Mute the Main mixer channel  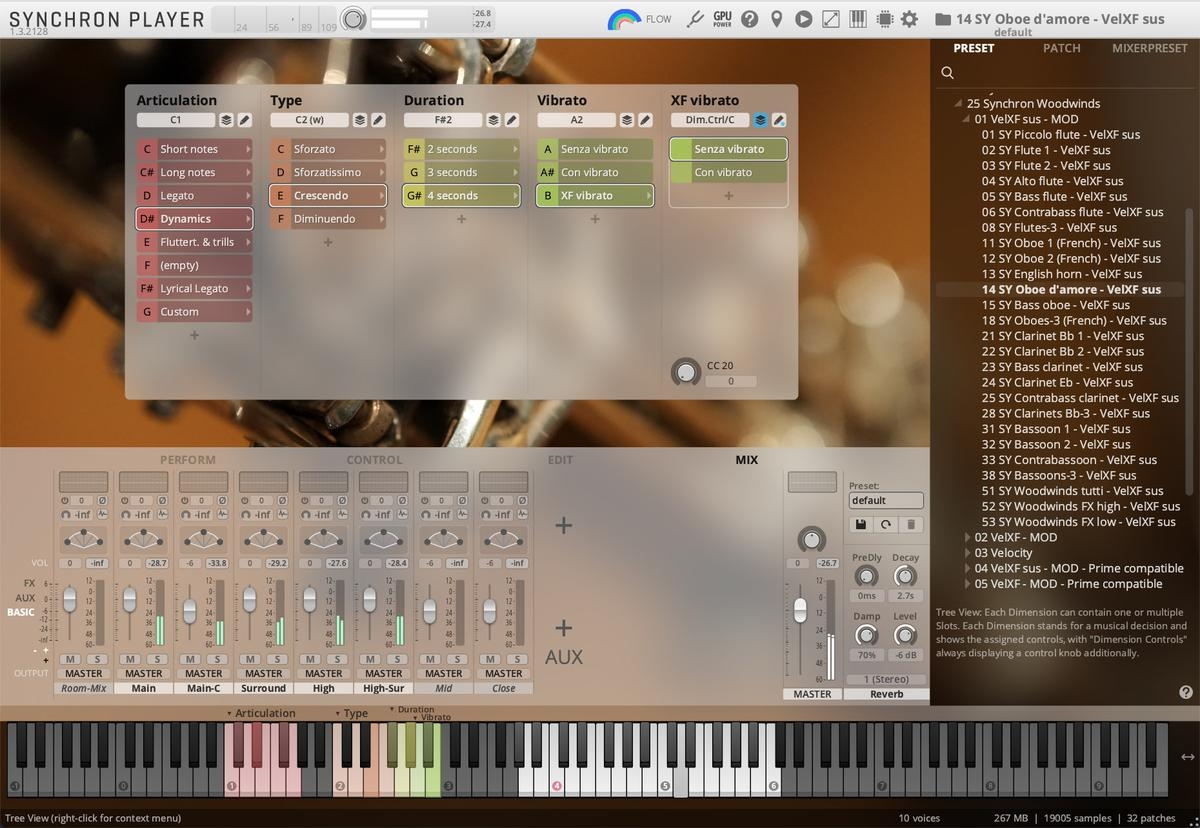[x=131, y=659]
